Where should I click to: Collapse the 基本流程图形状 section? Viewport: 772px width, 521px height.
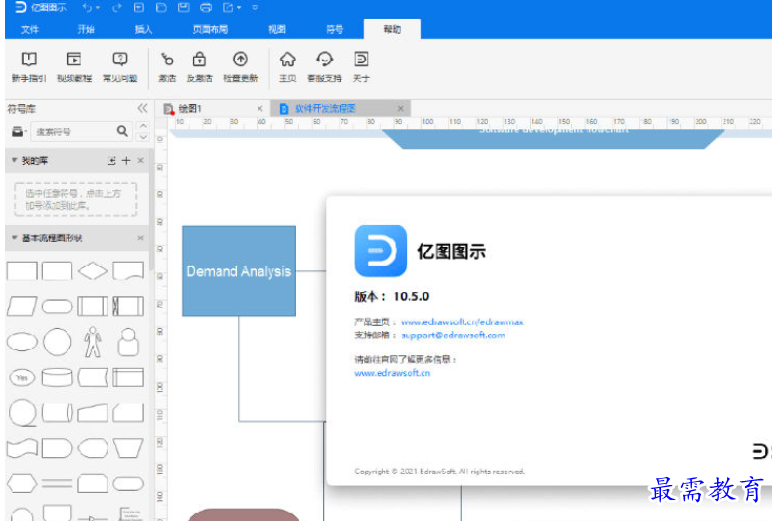pyautogui.click(x=14, y=238)
